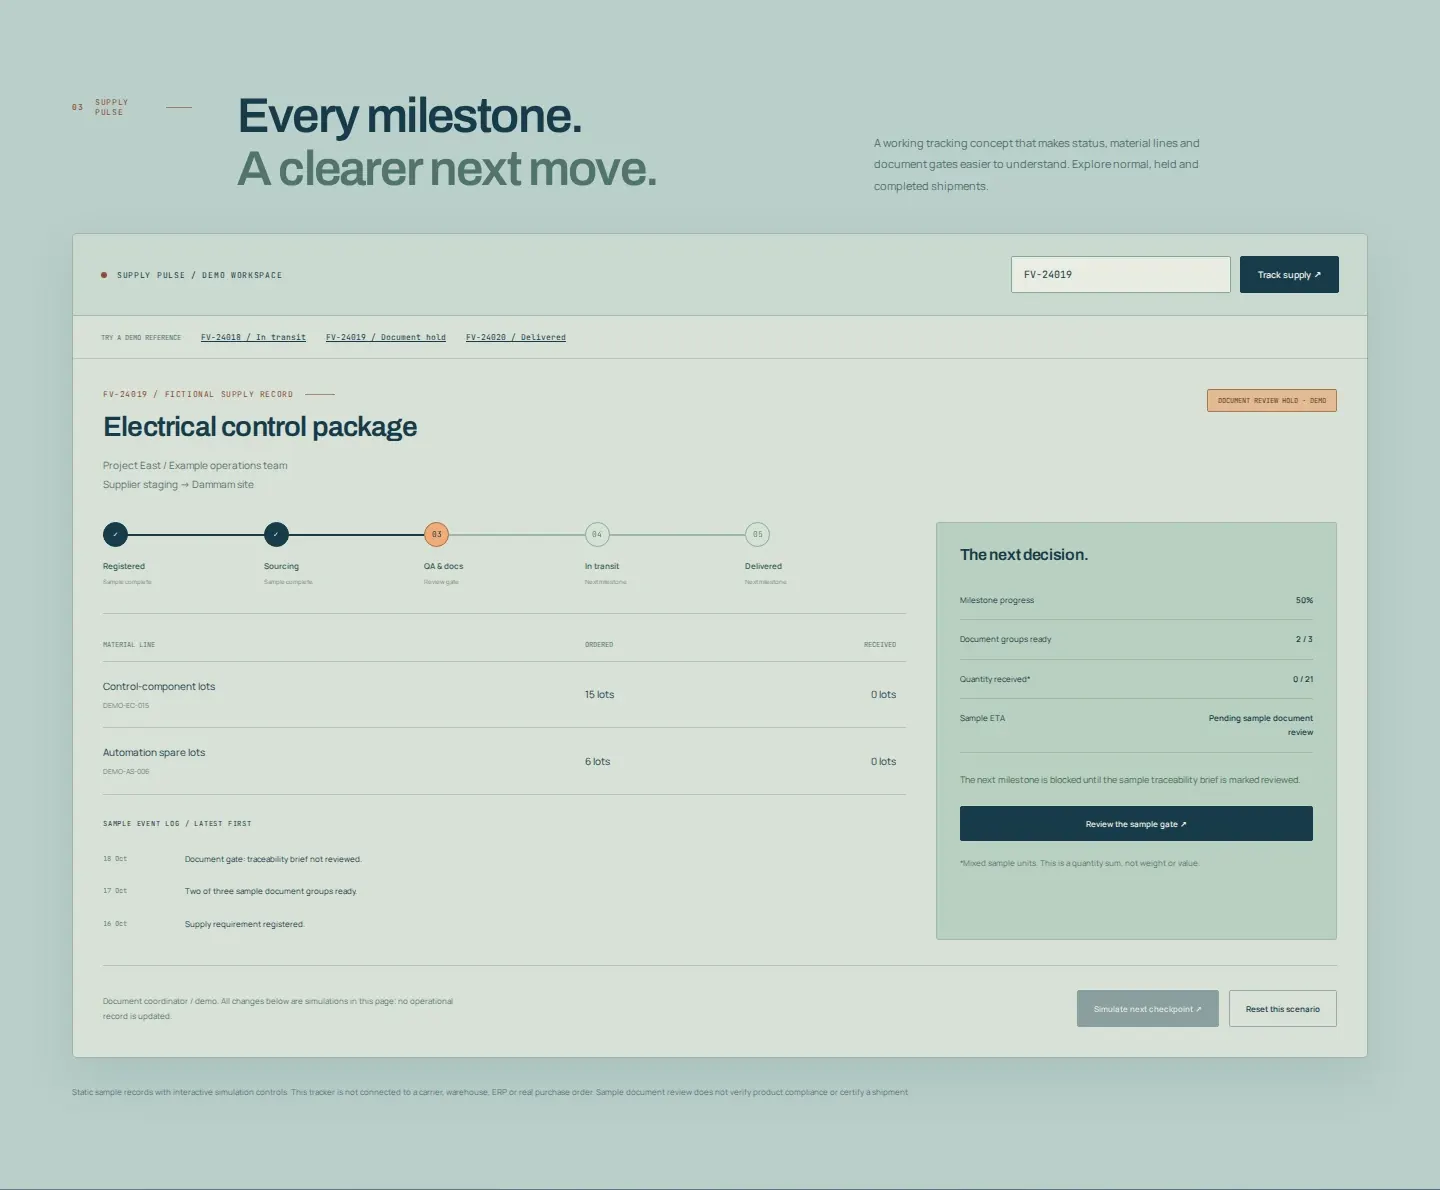Click 'Supply requirement registered' log entry

click(245, 925)
